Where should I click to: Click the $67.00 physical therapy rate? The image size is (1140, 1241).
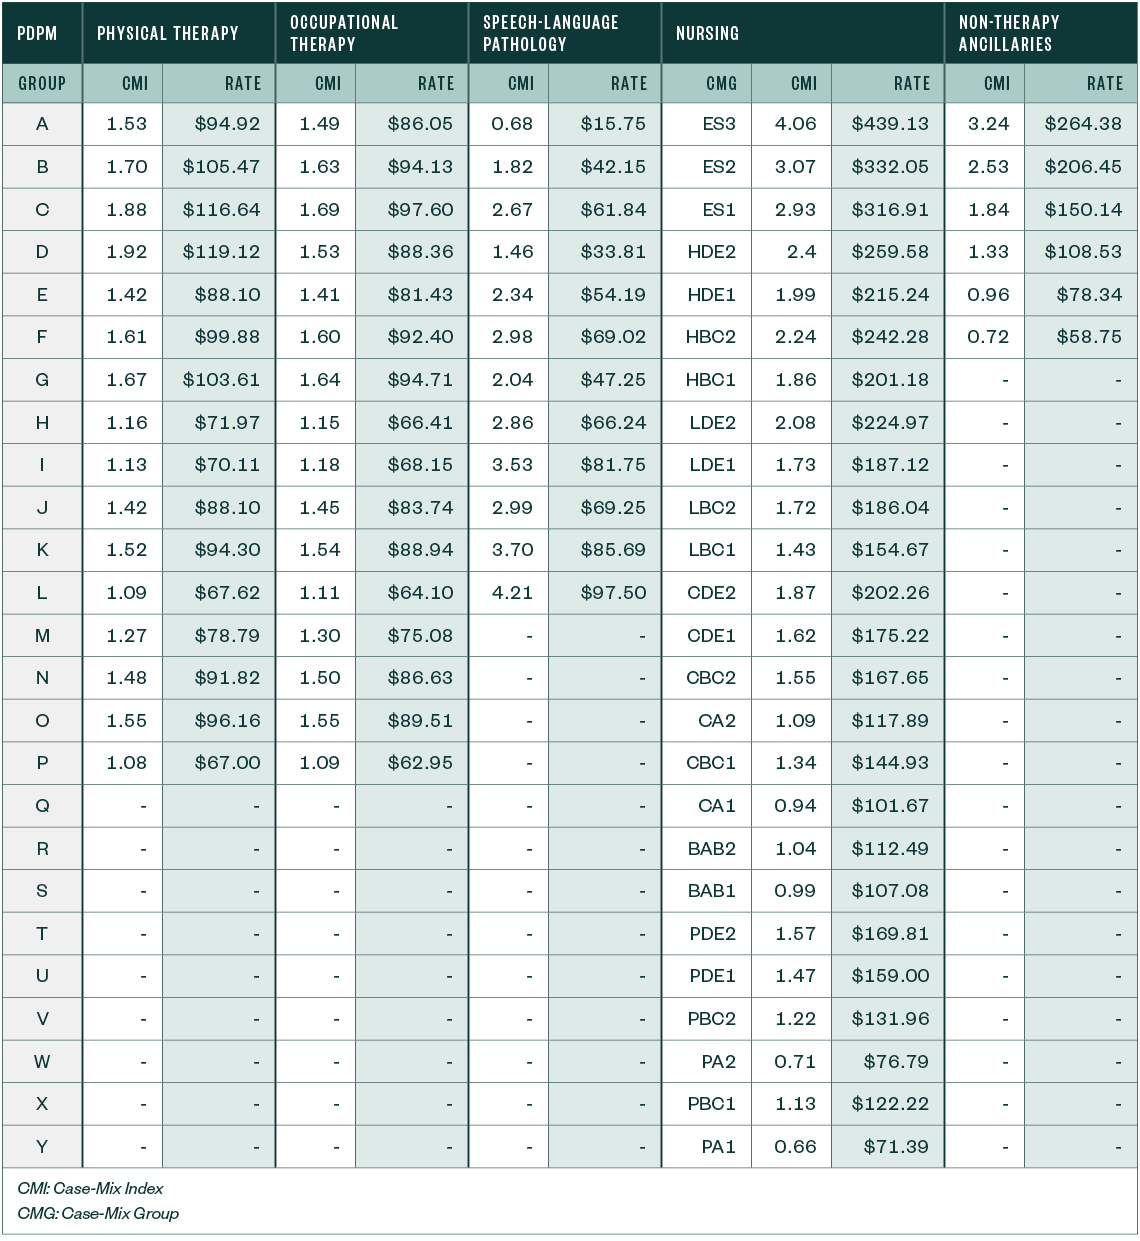227,763
